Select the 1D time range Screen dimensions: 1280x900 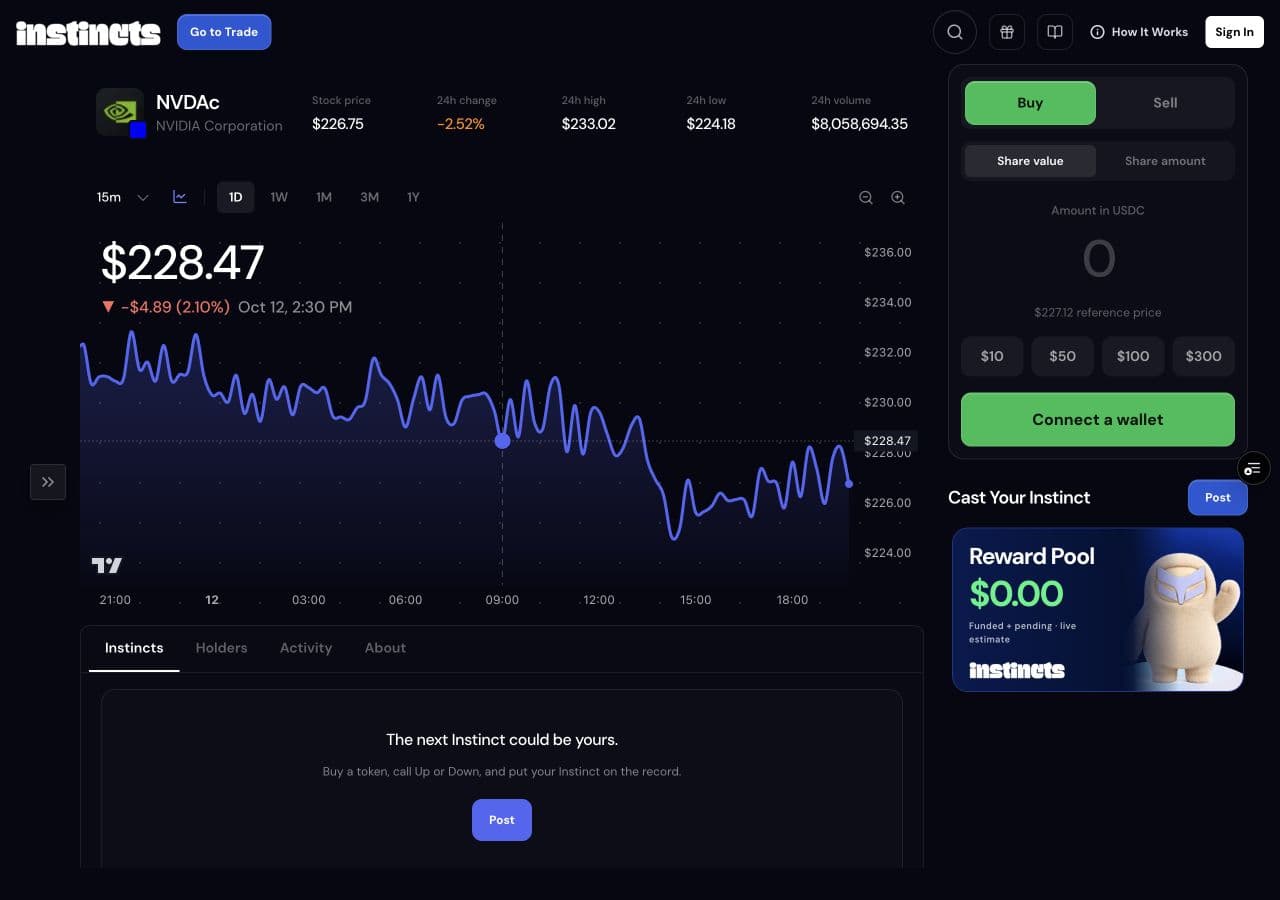(236, 197)
